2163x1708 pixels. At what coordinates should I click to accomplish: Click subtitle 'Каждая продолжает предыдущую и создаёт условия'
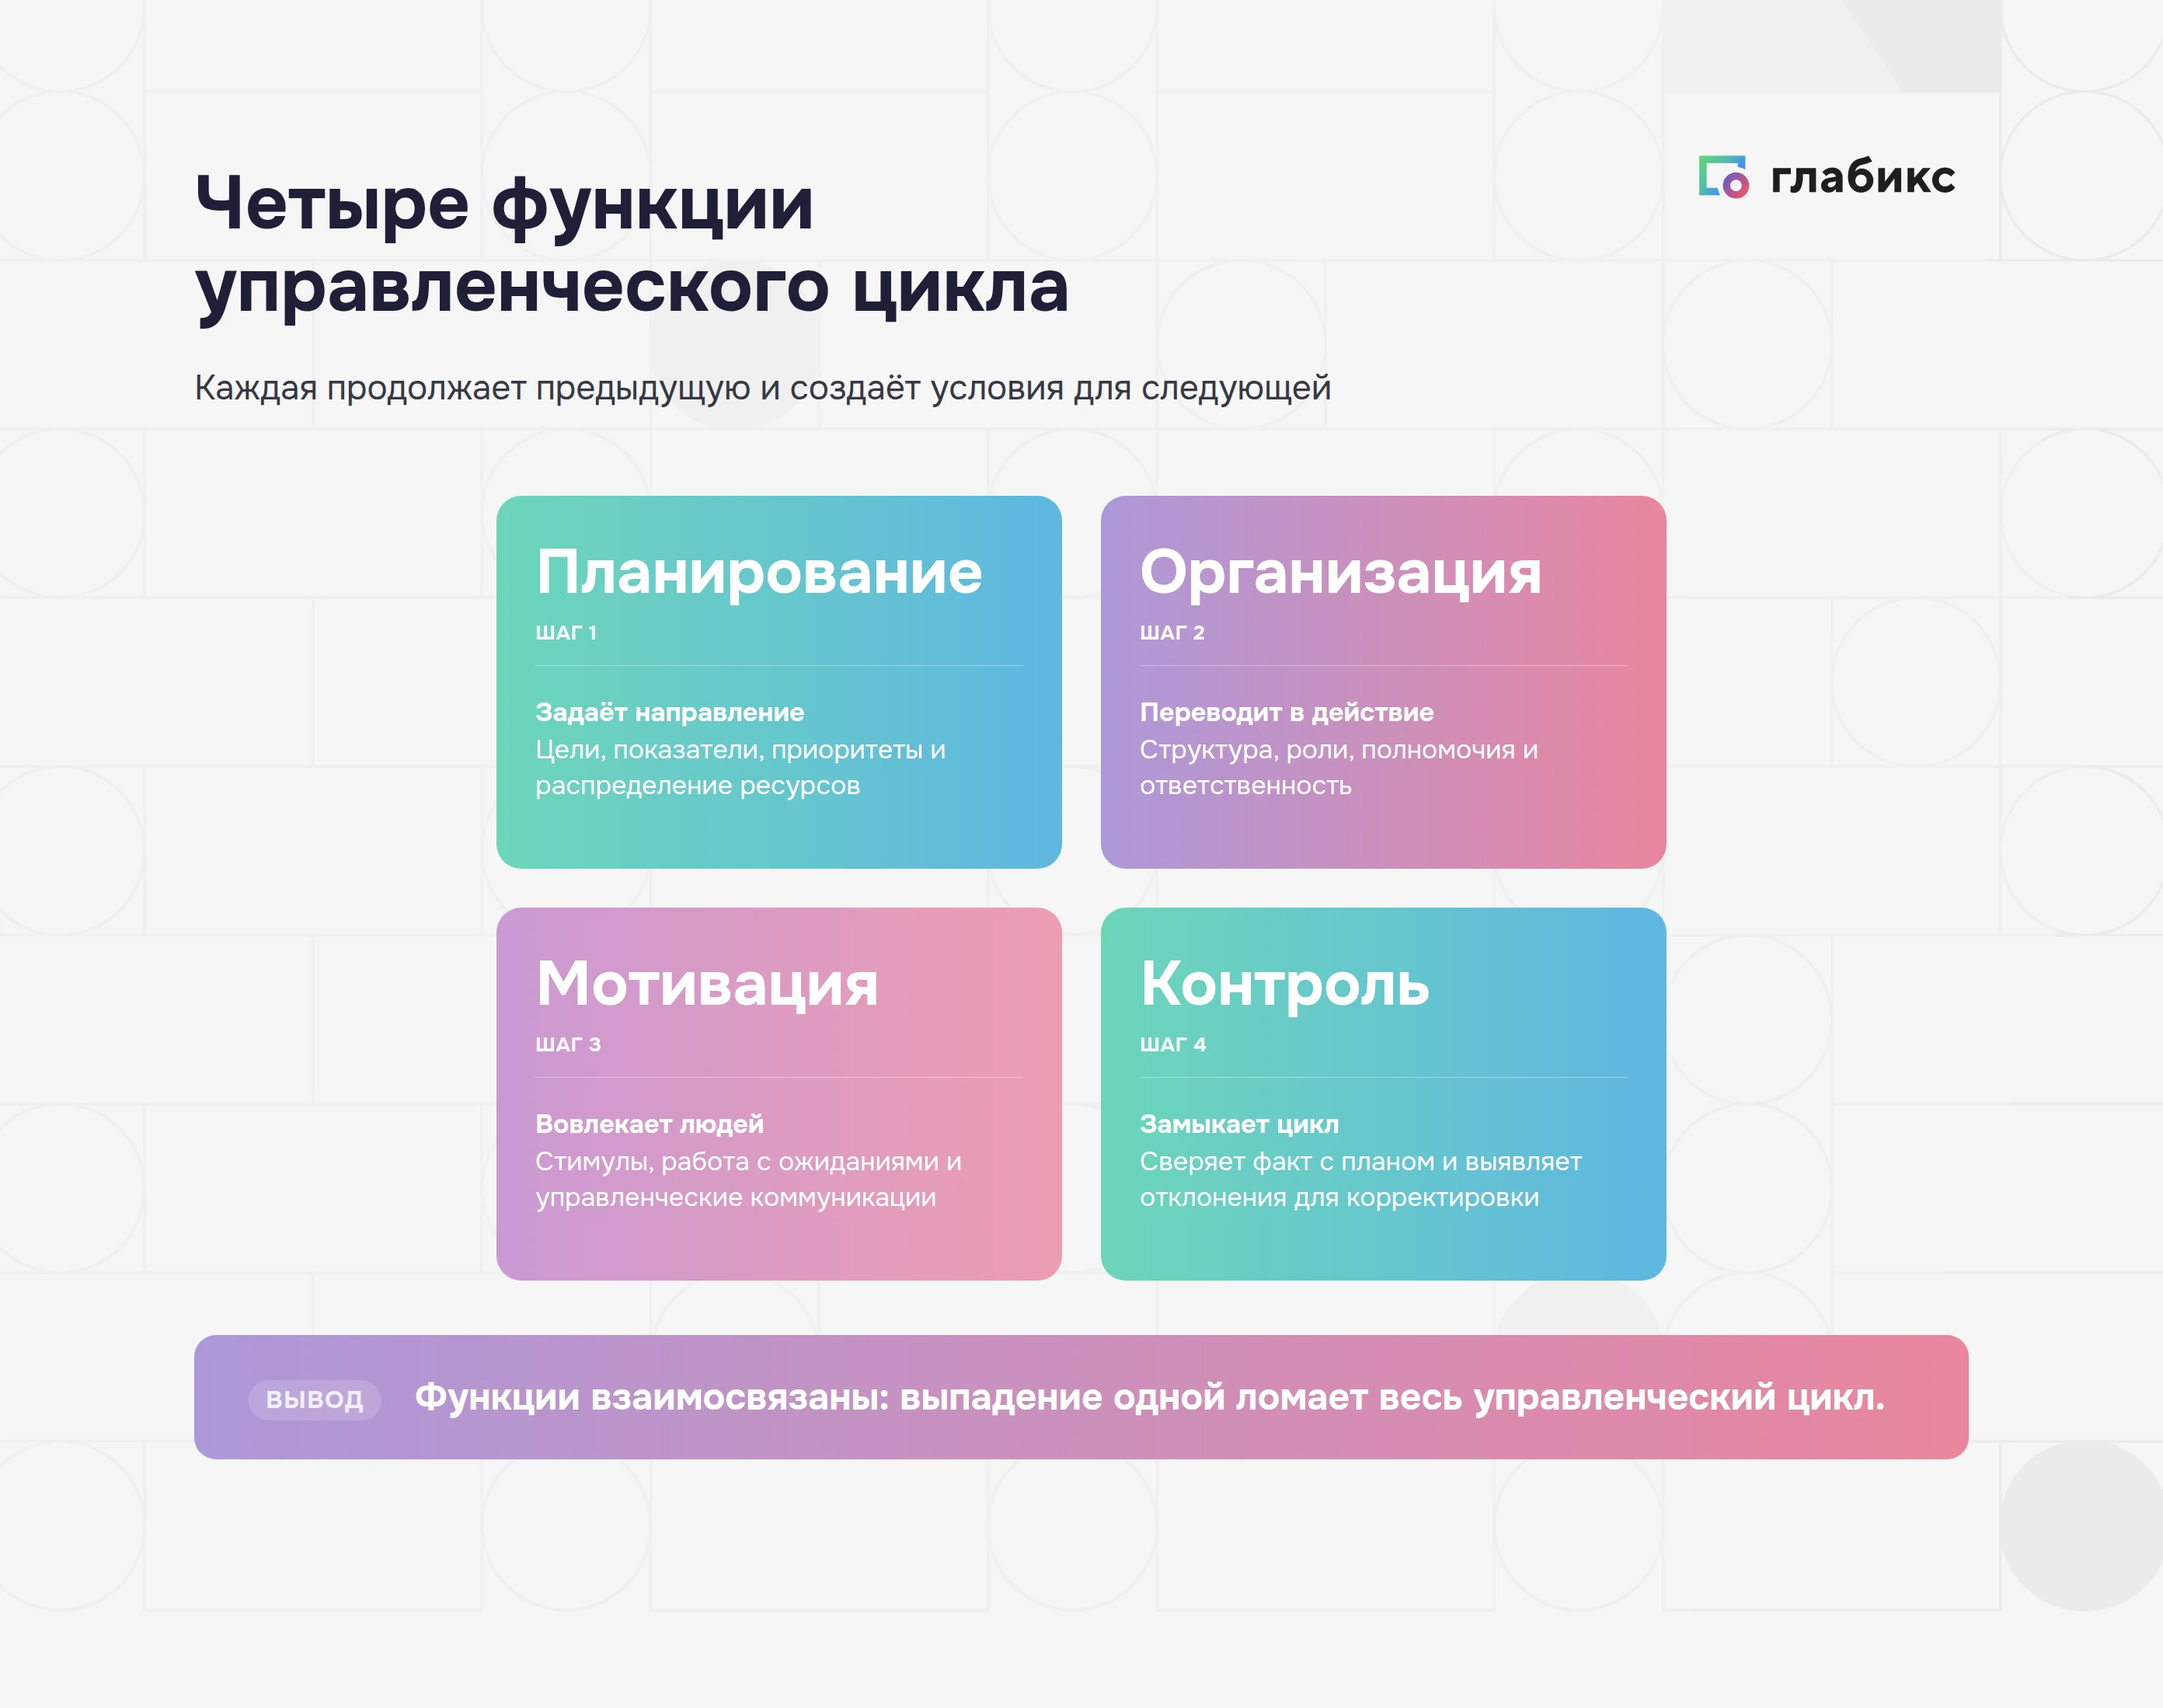pos(762,388)
